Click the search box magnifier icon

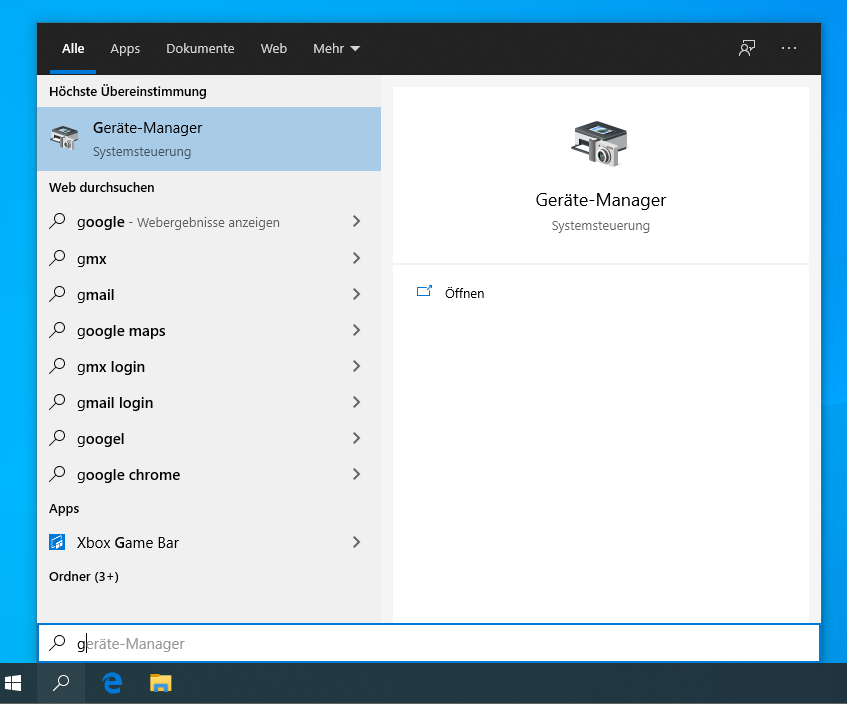[x=57, y=642]
